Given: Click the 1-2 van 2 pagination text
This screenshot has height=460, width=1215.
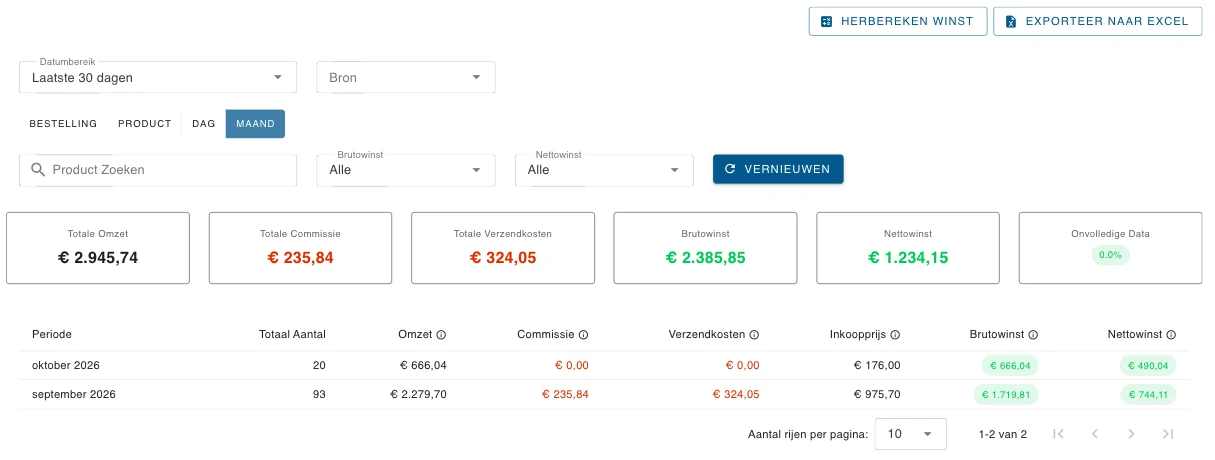Looking at the screenshot, I should [x=1002, y=434].
